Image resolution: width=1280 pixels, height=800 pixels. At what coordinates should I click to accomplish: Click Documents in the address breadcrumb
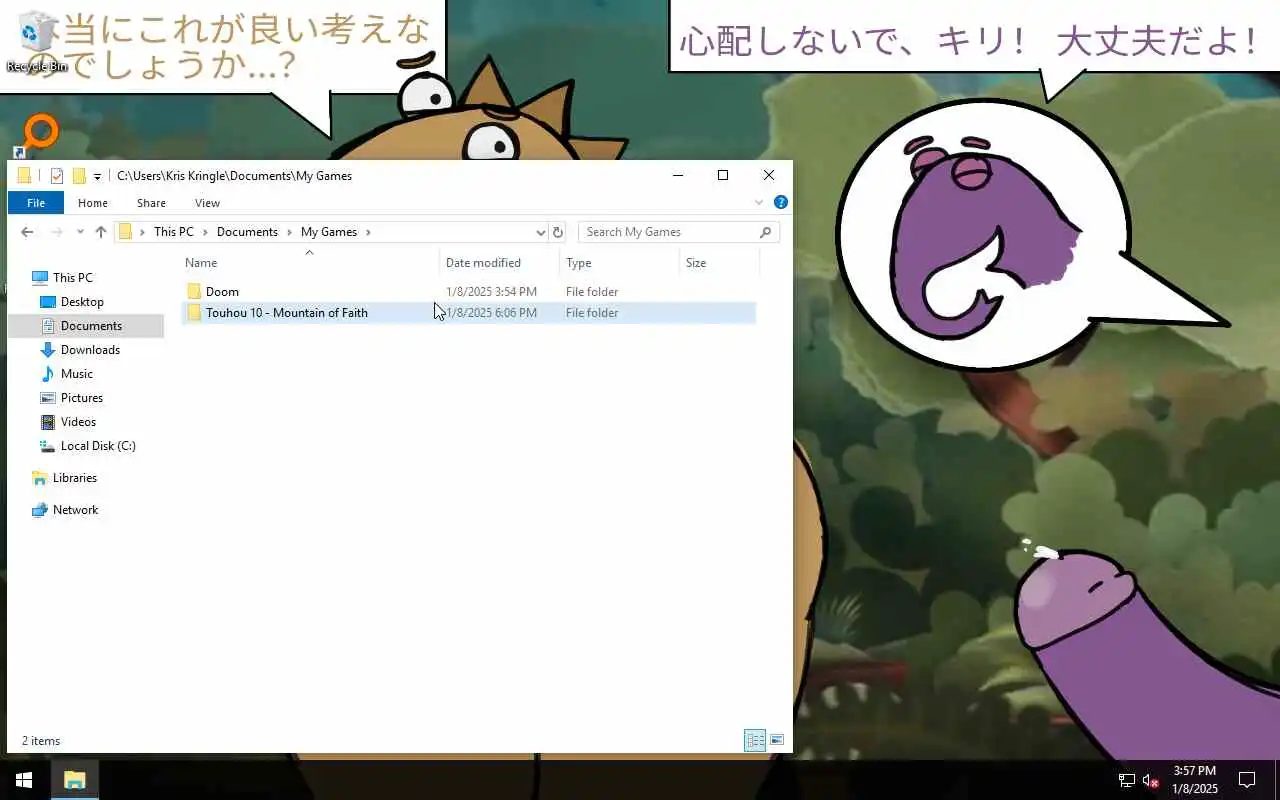[x=247, y=232]
